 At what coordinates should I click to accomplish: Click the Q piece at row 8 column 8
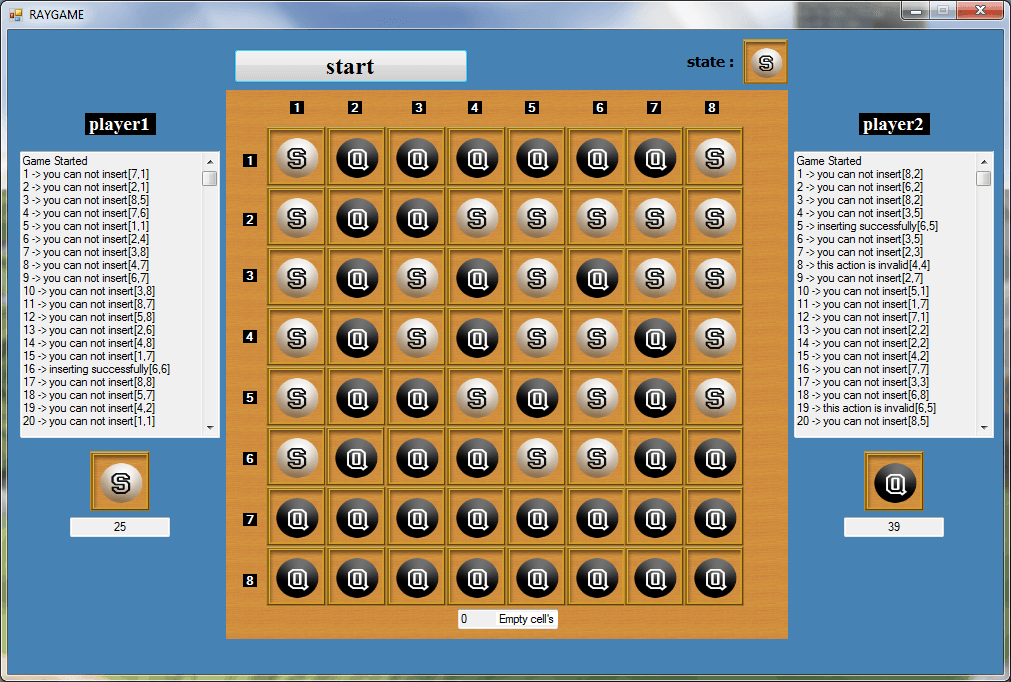tap(715, 579)
